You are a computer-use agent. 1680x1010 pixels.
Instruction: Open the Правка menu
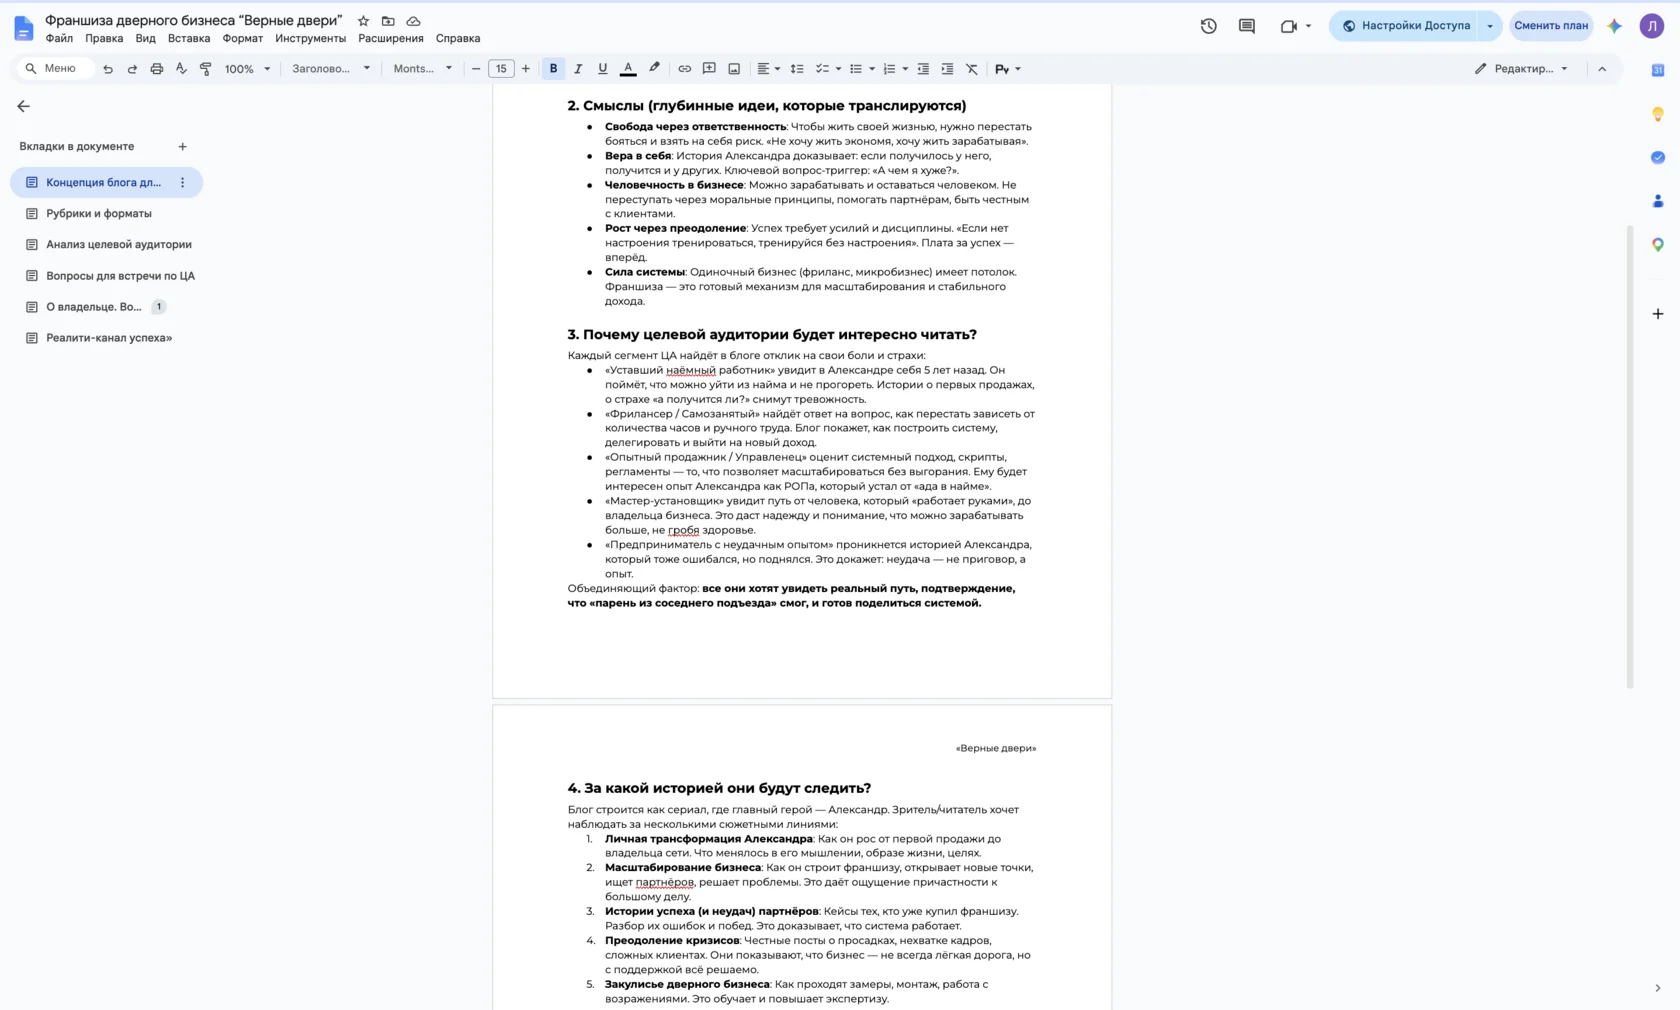pyautogui.click(x=104, y=38)
